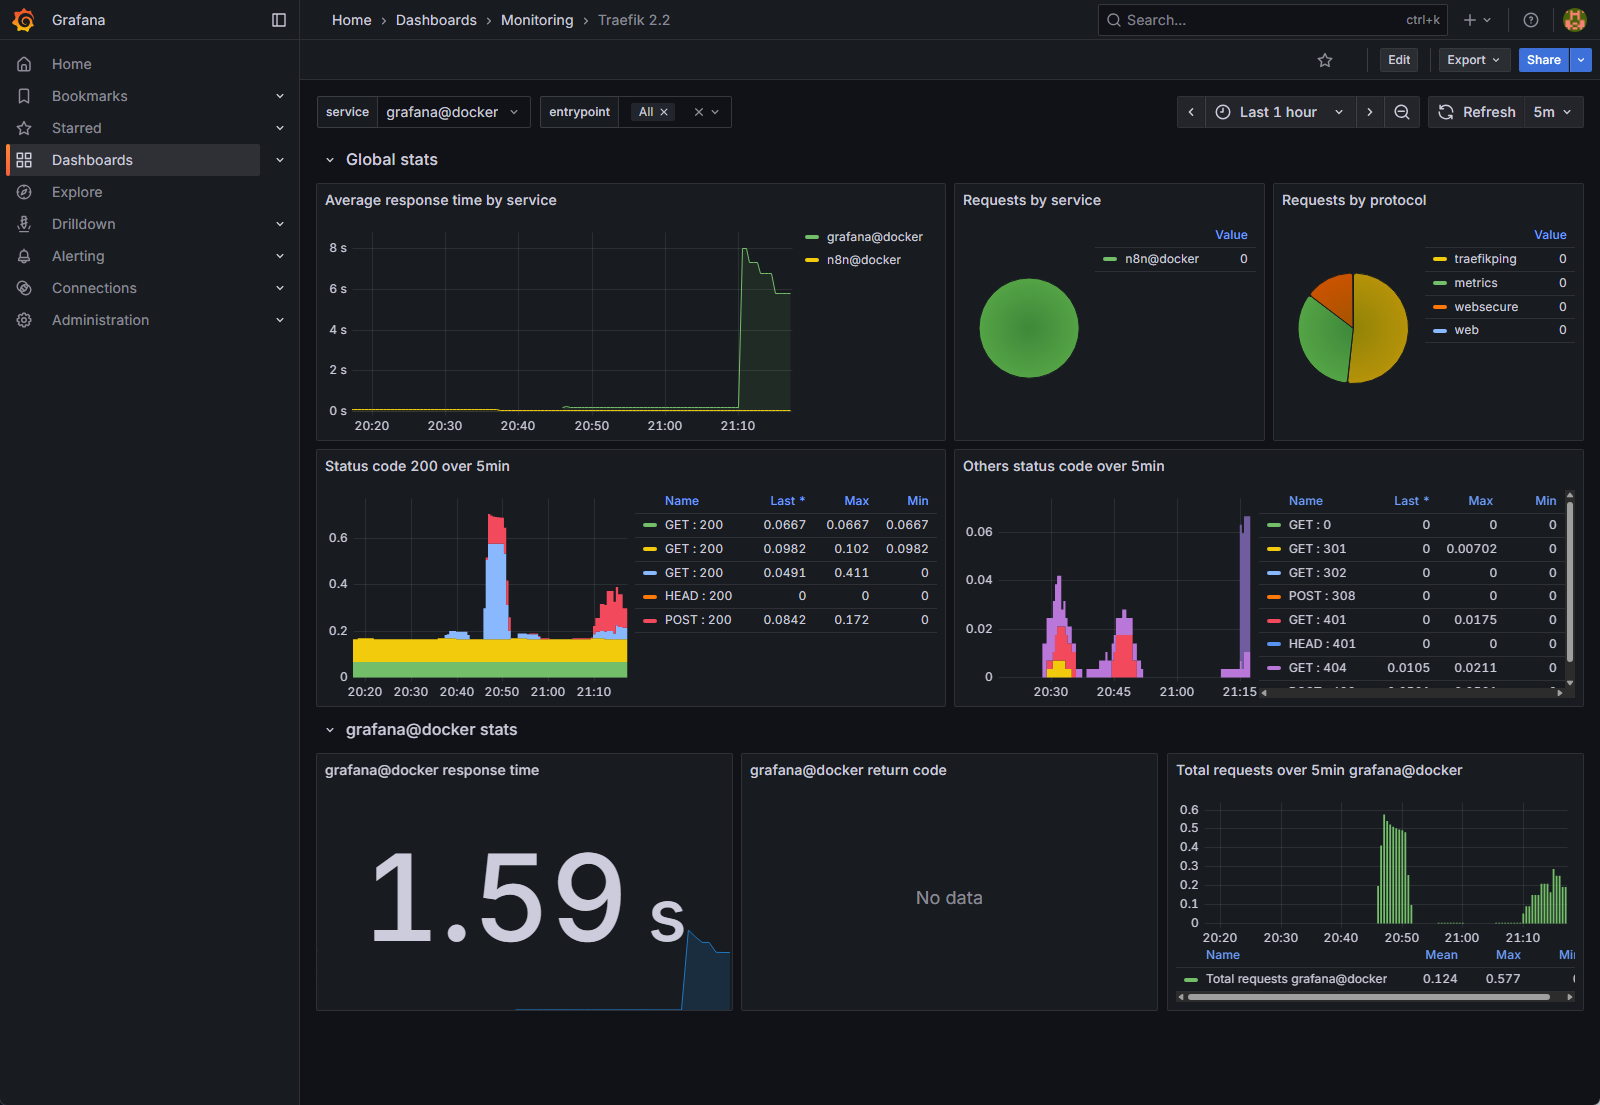The height and width of the screenshot is (1105, 1600).
Task: Click the Grafana logo icon
Action: pyautogui.click(x=24, y=20)
